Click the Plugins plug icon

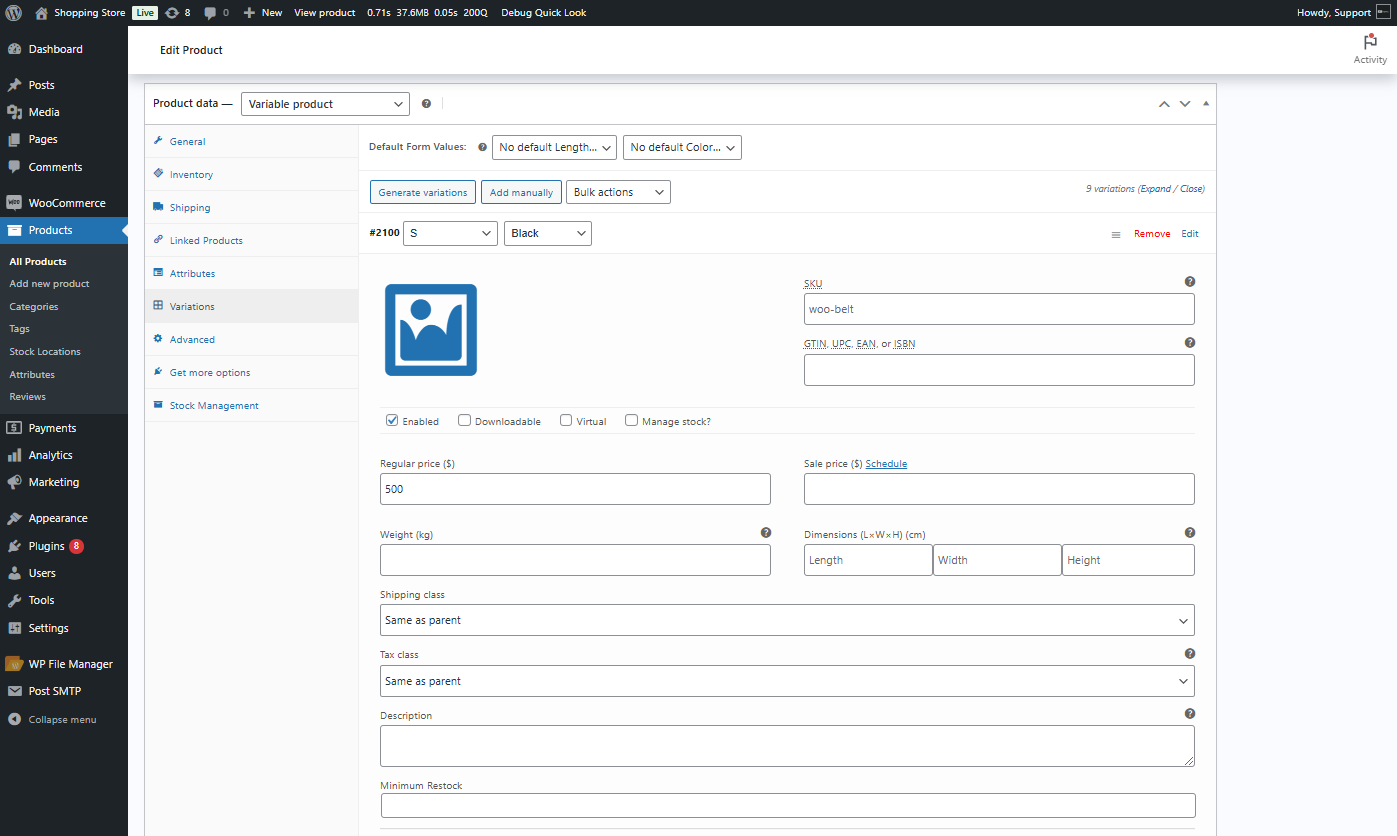pos(14,546)
